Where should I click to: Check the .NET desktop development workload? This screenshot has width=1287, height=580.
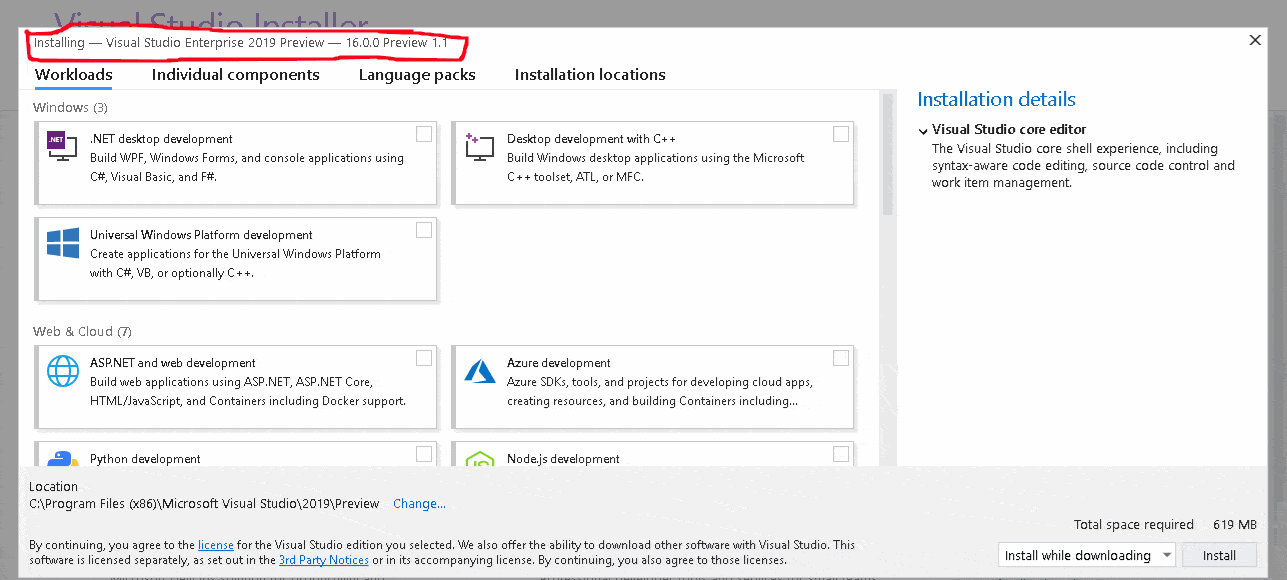[x=424, y=134]
